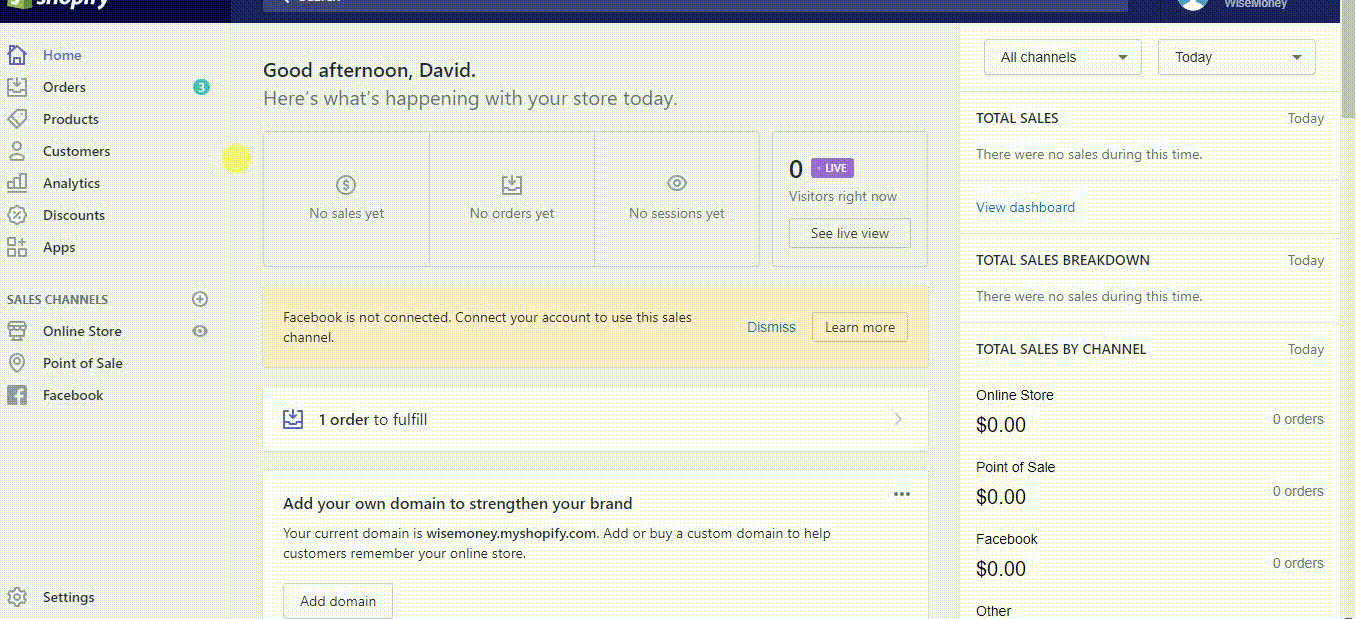
Task: Select the Customers person icon
Action: click(17, 151)
